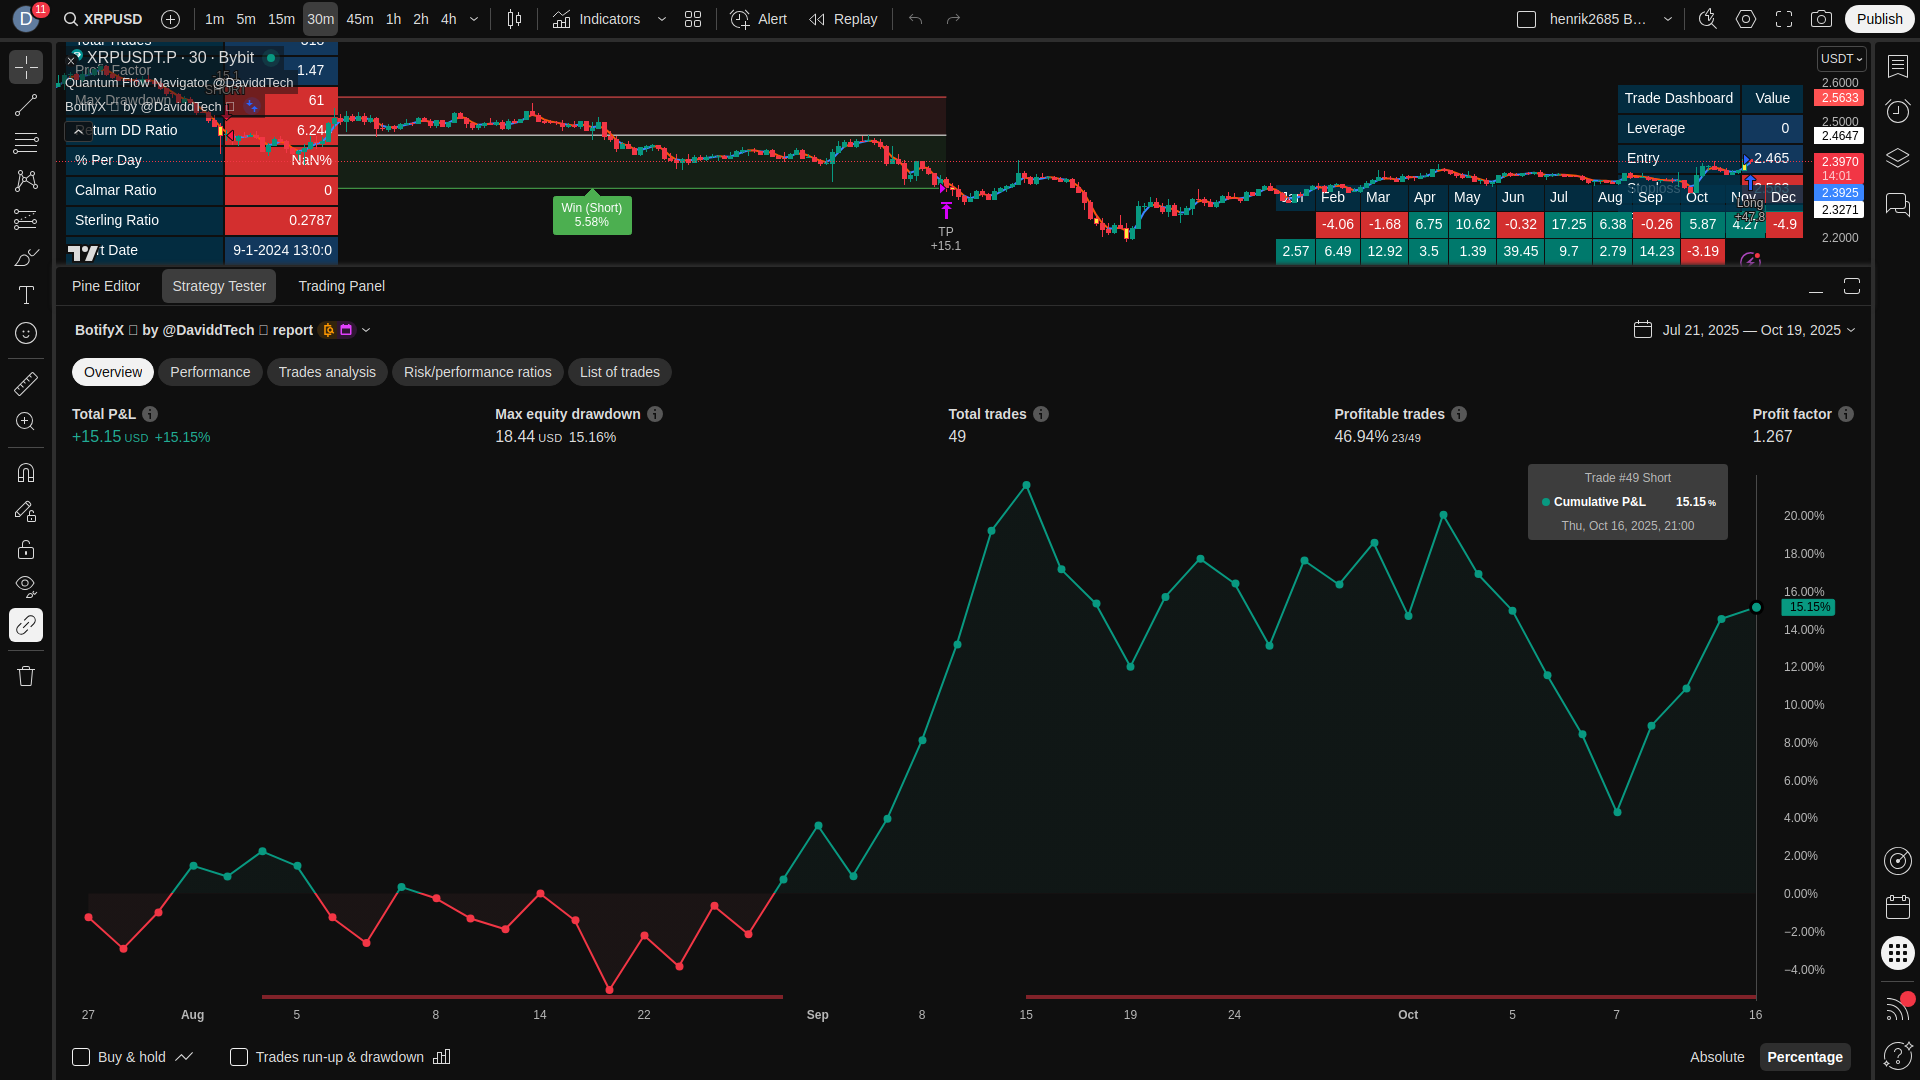This screenshot has width=1920, height=1080.
Task: Check Trades run-up & drawdown box
Action: (x=239, y=1057)
